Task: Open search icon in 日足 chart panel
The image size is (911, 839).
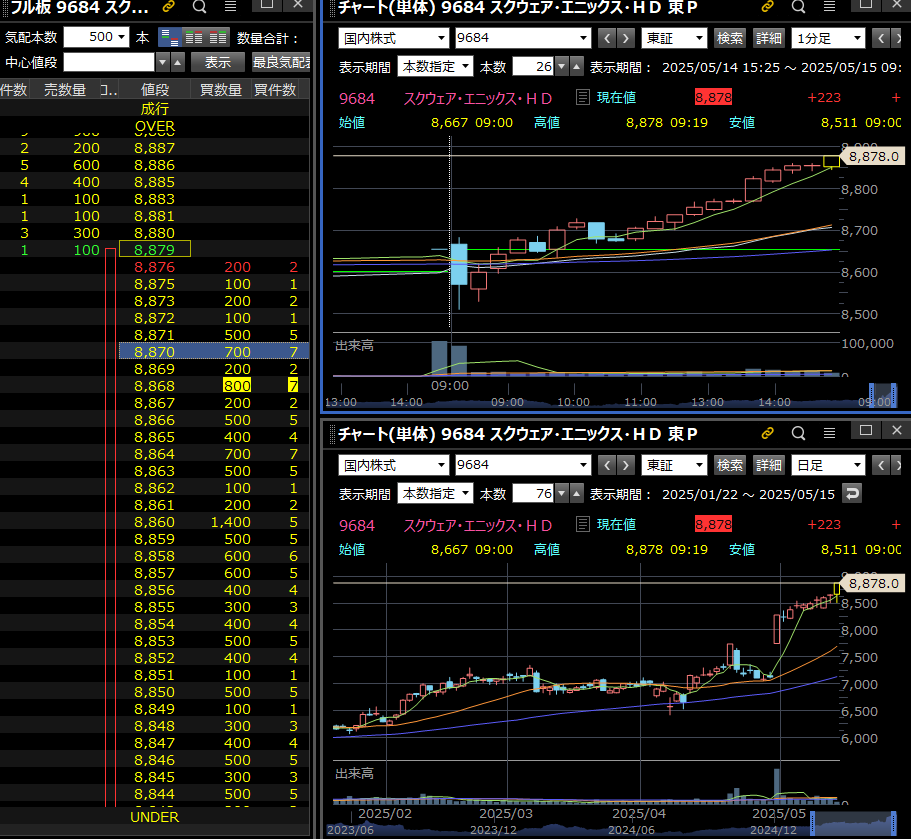Action: tap(799, 433)
